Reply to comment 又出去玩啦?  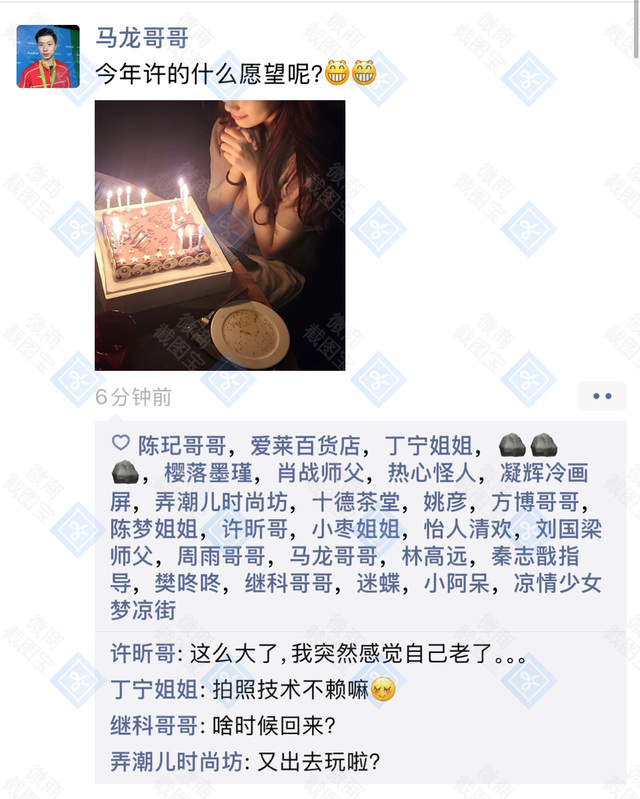point(246,762)
